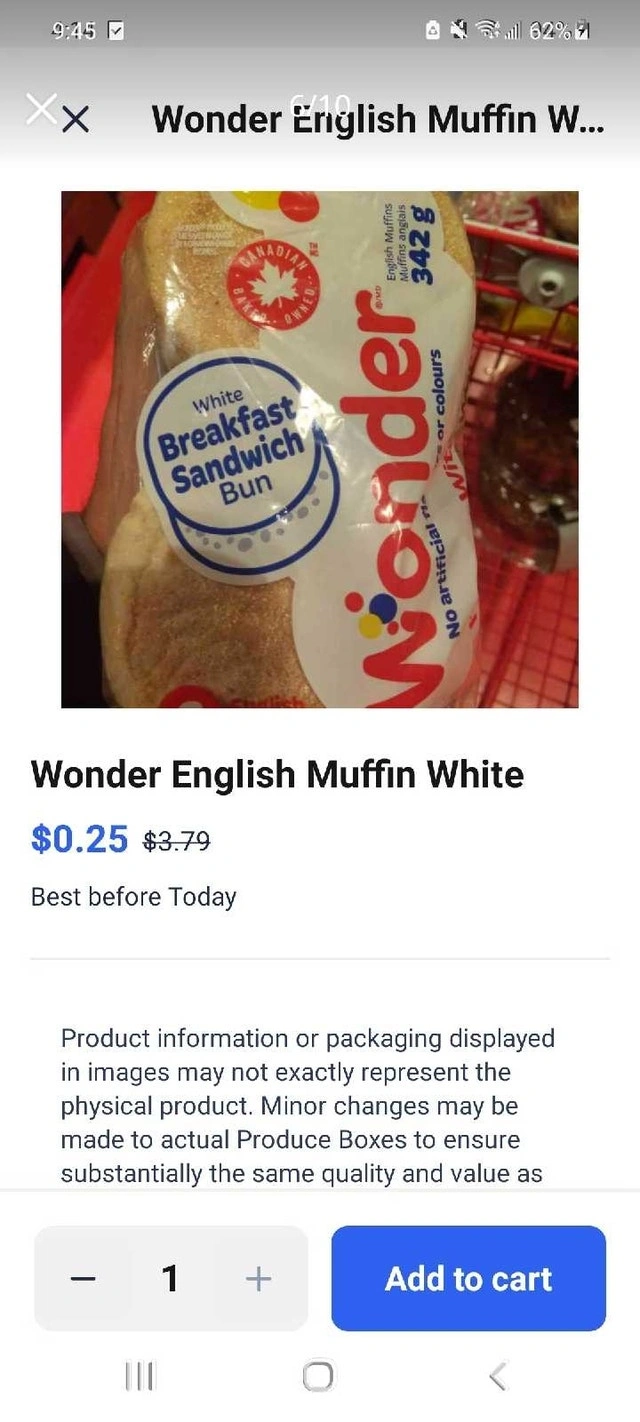The image size is (640, 1422).
Task: Tap the product information disclaimer text
Action: pos(308,1106)
